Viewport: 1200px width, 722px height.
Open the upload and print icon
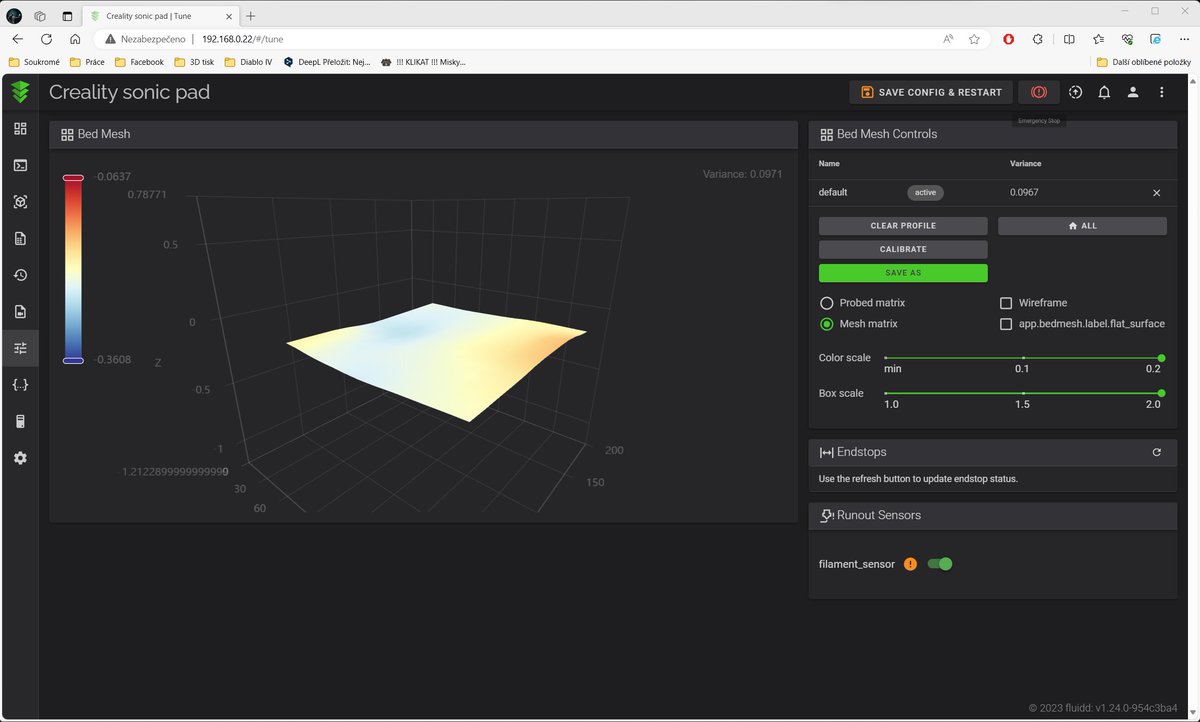click(x=1075, y=92)
